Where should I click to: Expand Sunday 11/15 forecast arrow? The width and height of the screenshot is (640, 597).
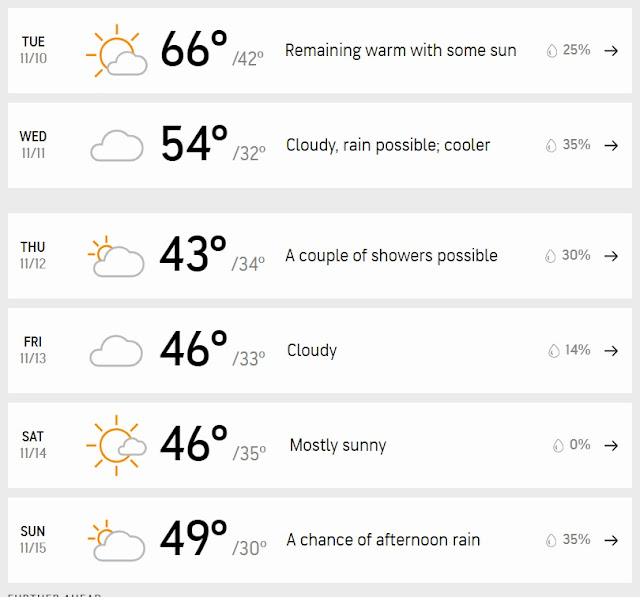[611, 540]
